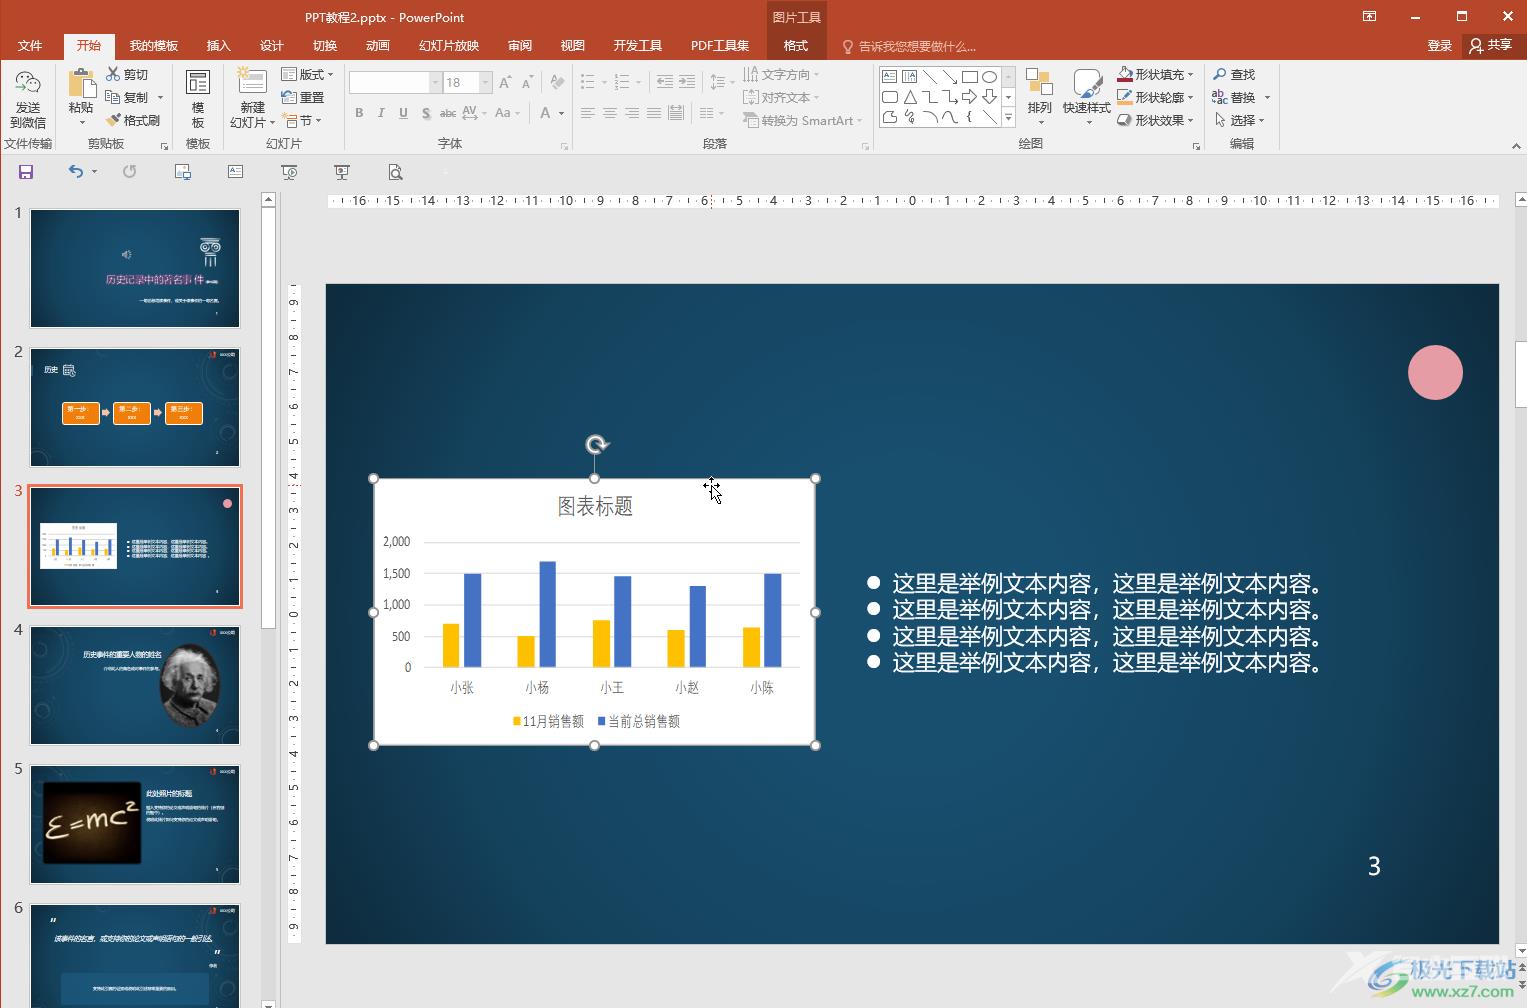Viewport: 1527px width, 1008px height.
Task: Open the Select (选择) dropdown
Action: [x=1240, y=121]
